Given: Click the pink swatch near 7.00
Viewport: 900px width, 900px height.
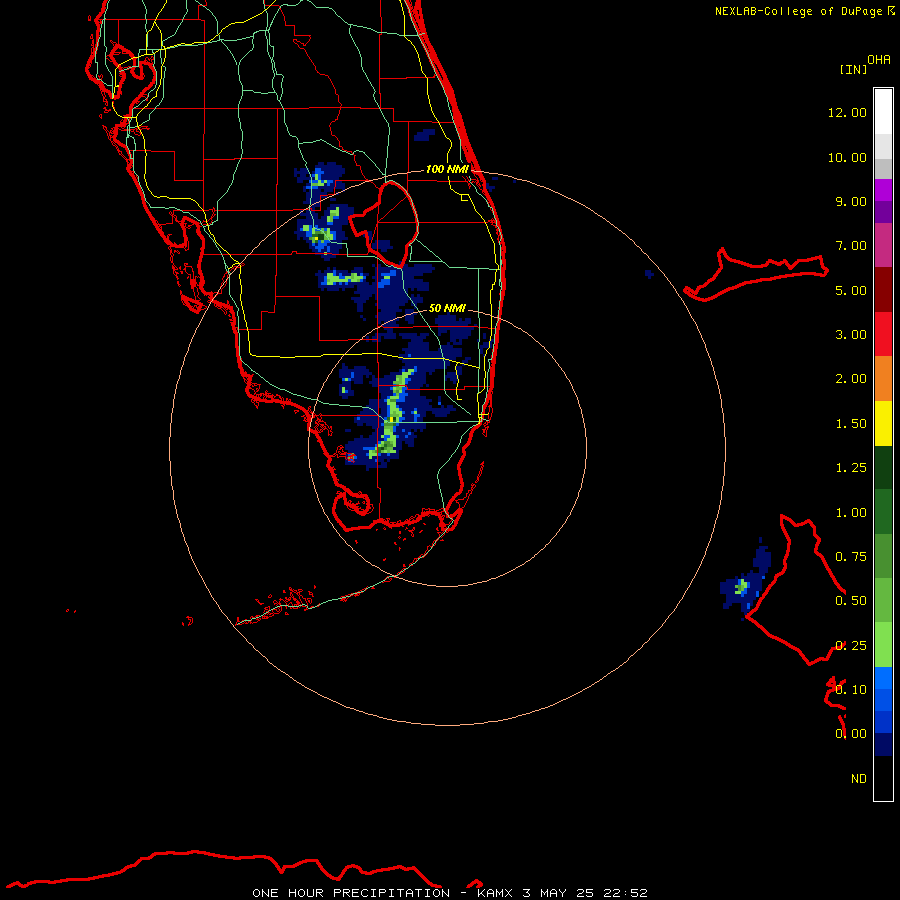Looking at the screenshot, I should [883, 245].
